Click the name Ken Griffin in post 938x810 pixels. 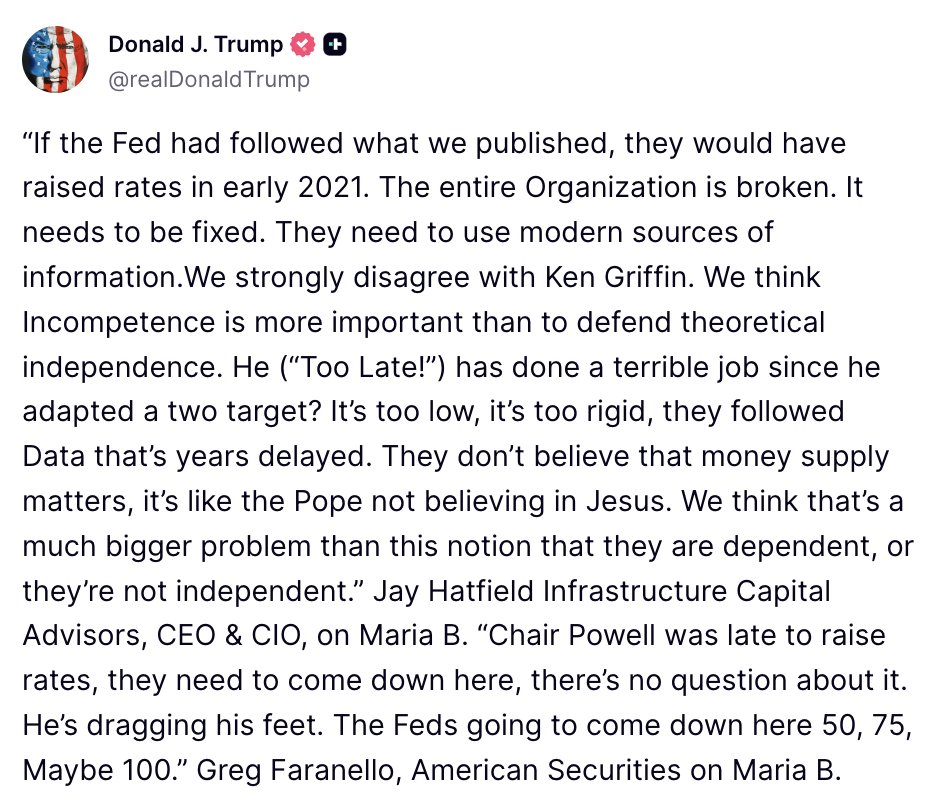click(x=615, y=278)
